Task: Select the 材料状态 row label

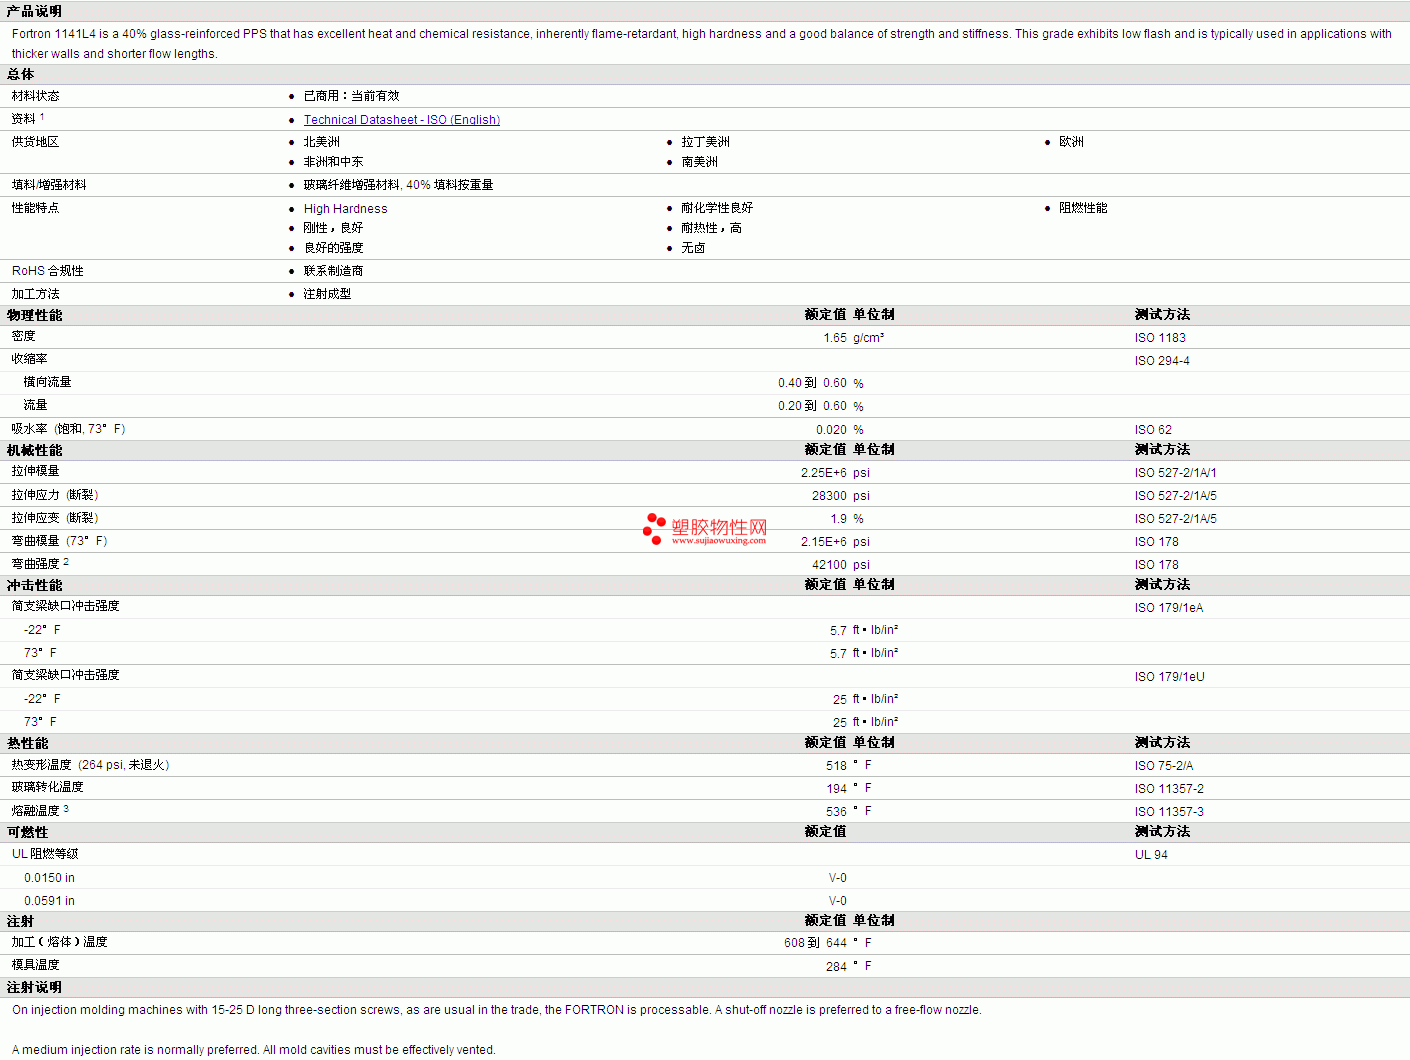Action: tap(35, 96)
